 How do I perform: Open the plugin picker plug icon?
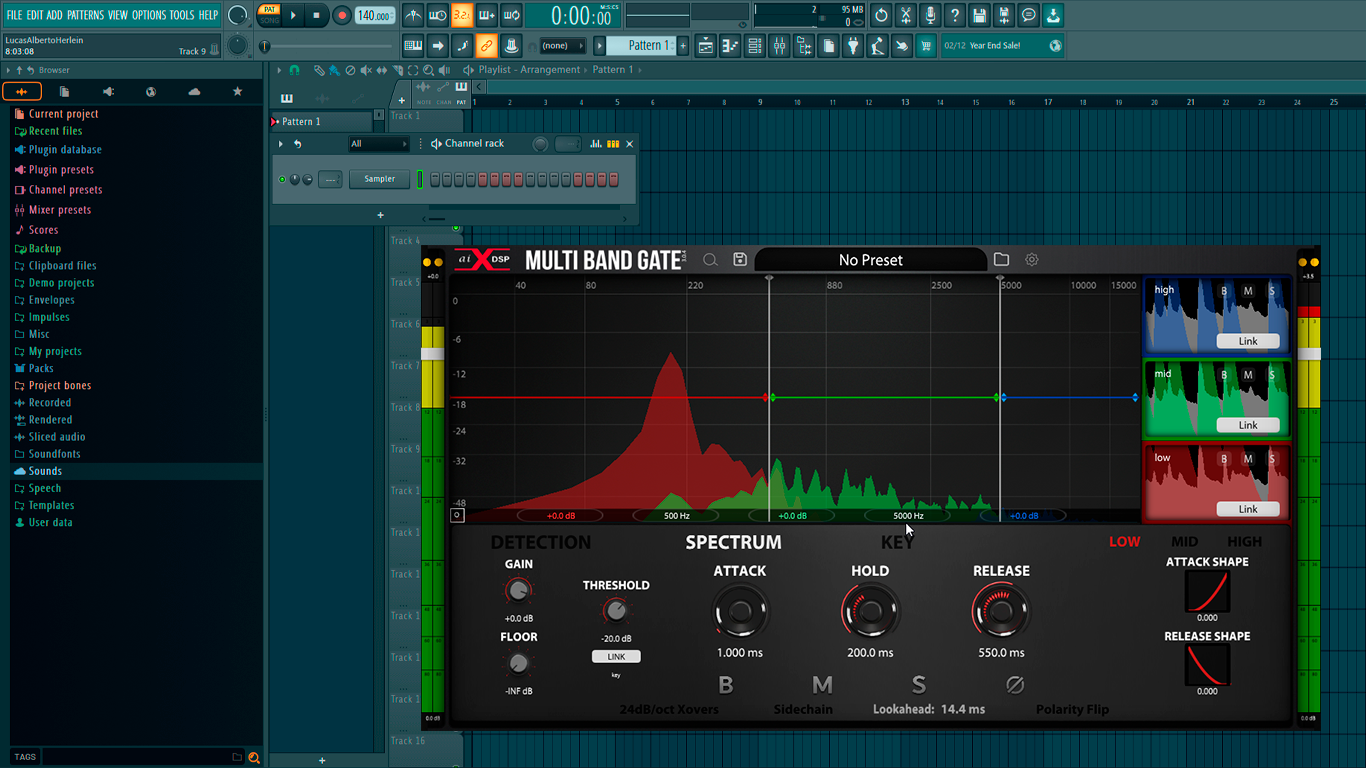point(853,46)
